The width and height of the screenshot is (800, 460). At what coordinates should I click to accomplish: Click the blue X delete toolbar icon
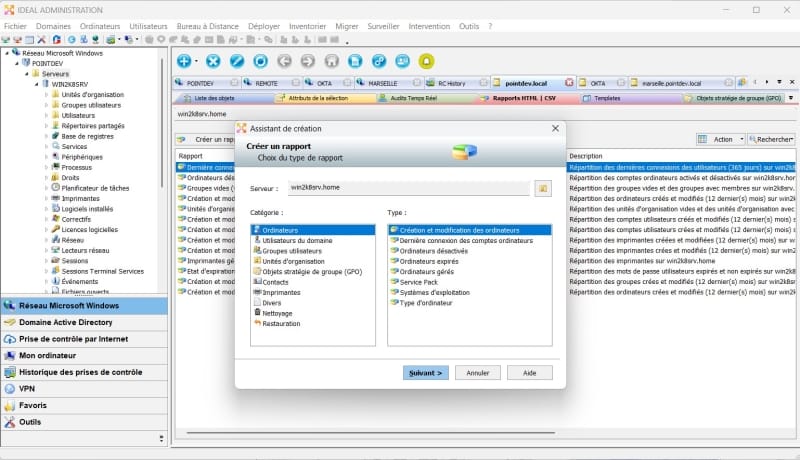click(x=213, y=61)
